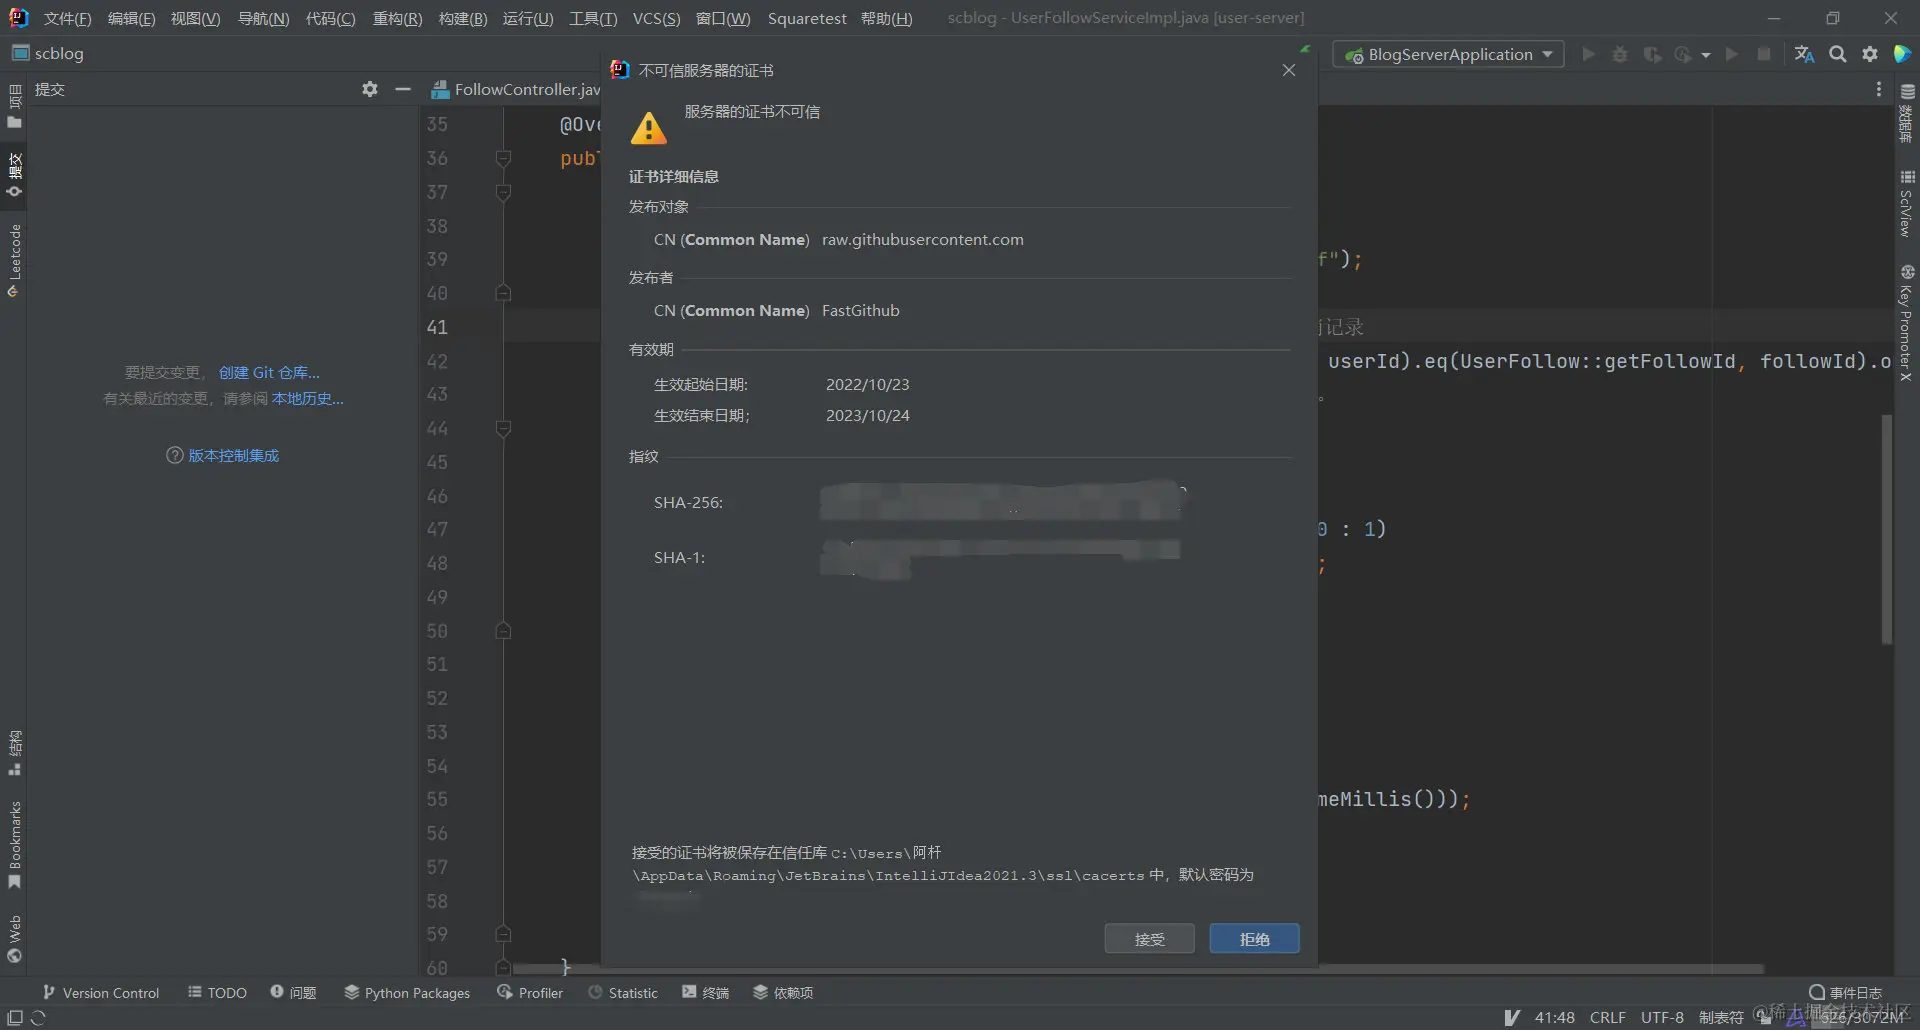
Task: Collapse the code fold marker at line 44
Action: pos(504,428)
